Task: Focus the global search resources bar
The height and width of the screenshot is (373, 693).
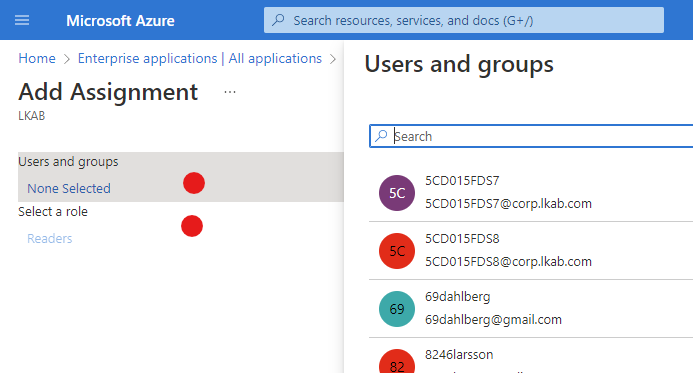Action: coord(464,20)
